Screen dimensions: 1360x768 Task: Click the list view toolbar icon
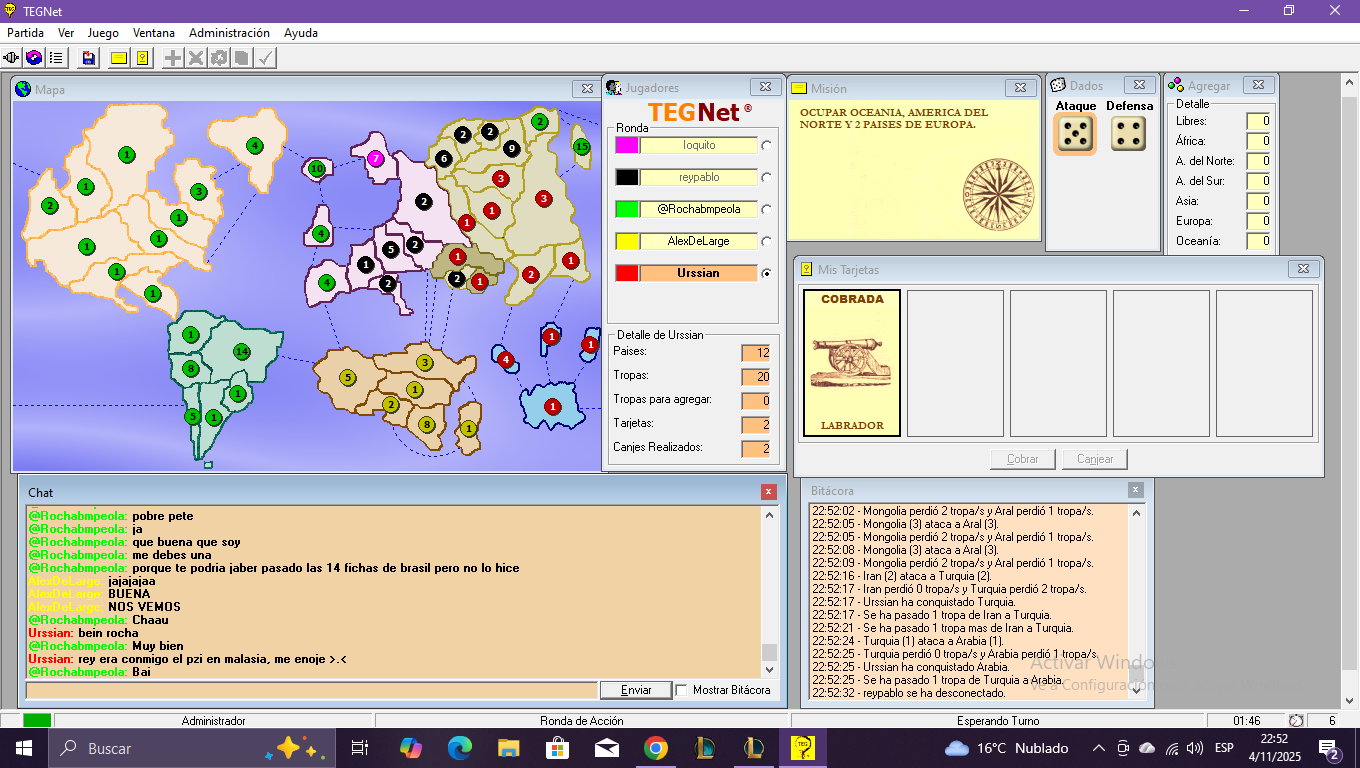coord(56,58)
